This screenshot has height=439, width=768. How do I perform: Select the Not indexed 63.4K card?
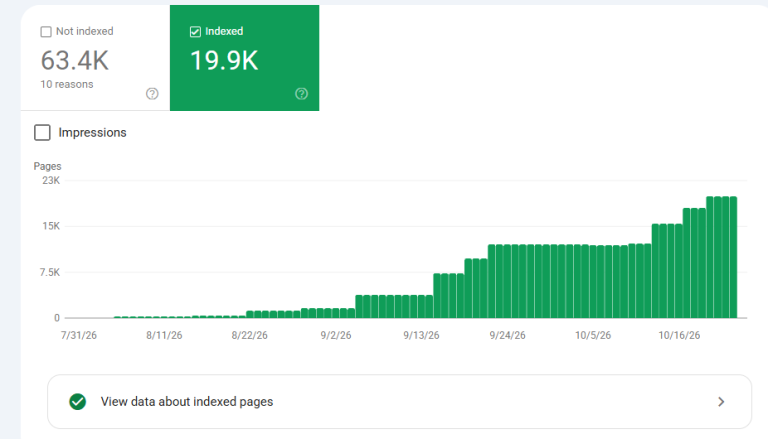tap(95, 58)
